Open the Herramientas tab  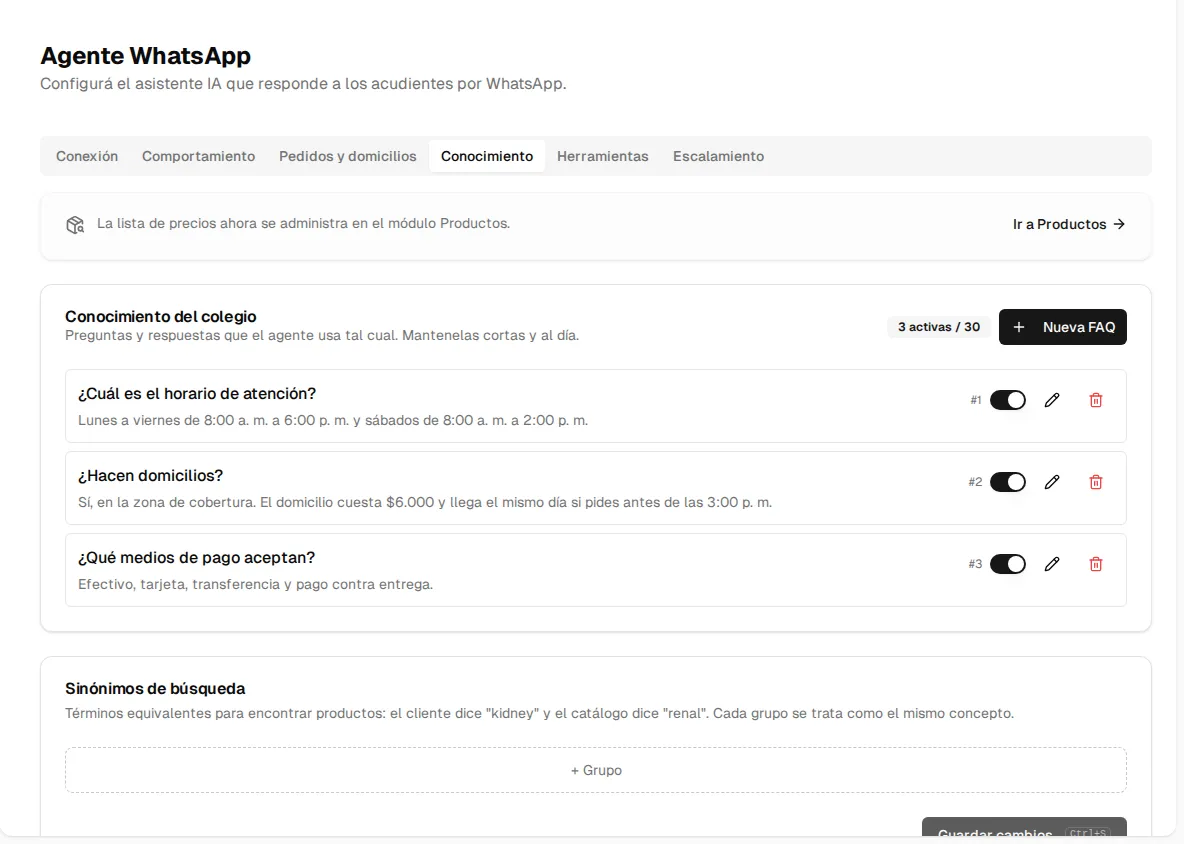603,156
